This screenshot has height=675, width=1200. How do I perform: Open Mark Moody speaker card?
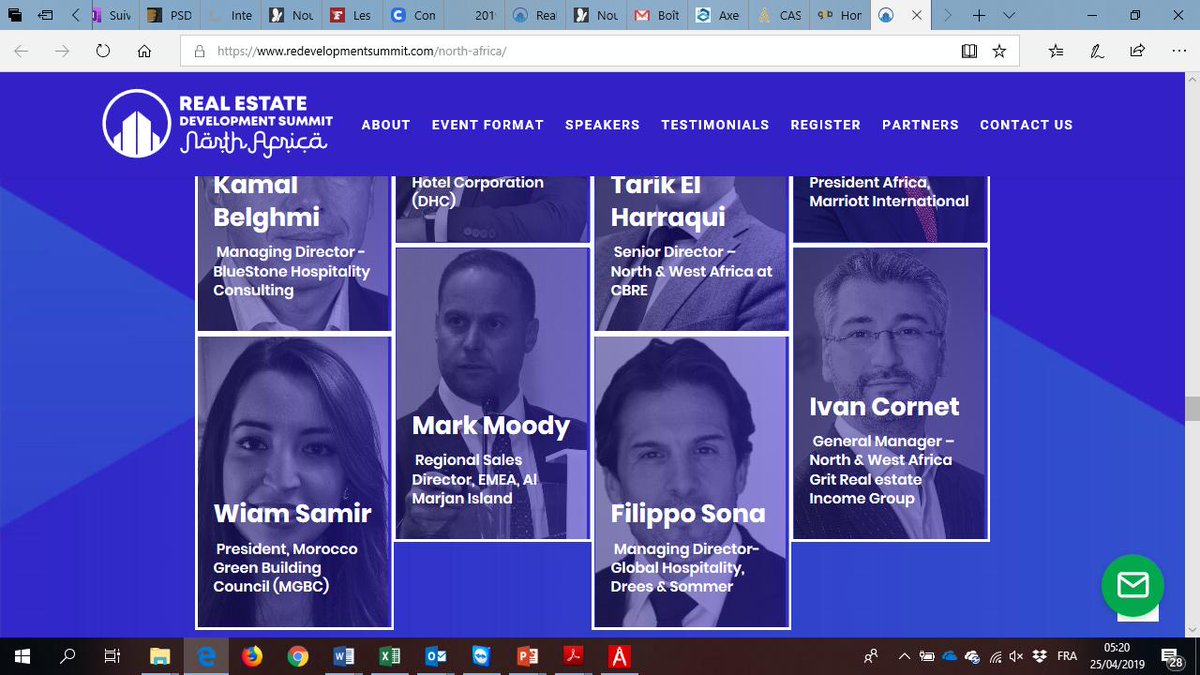coord(492,394)
